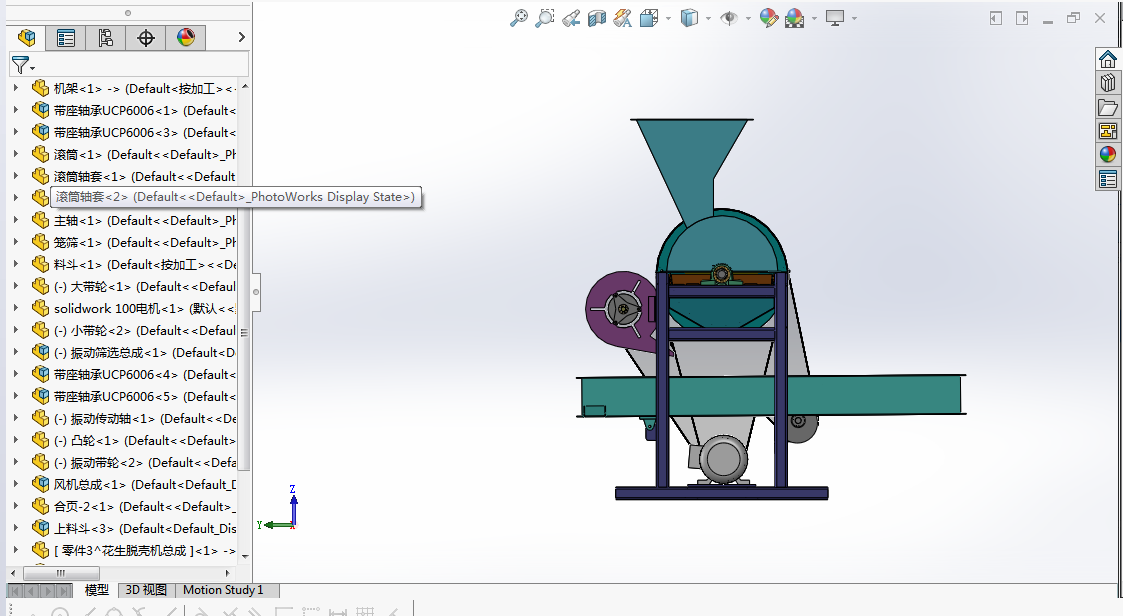1123x616 pixels.
Task: Select 带座轴承UCP6006<4> in the tree
Action: click(145, 375)
